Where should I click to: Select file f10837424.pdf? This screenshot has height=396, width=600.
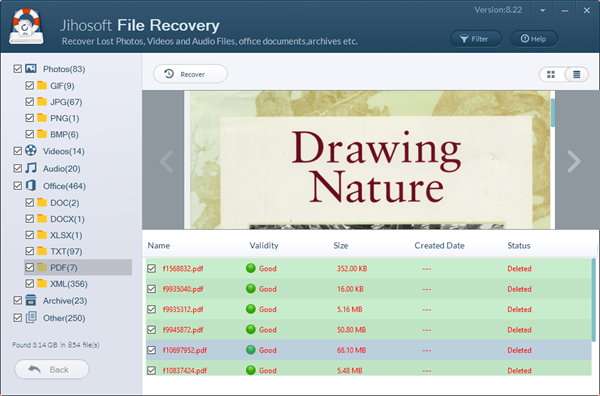click(x=185, y=370)
